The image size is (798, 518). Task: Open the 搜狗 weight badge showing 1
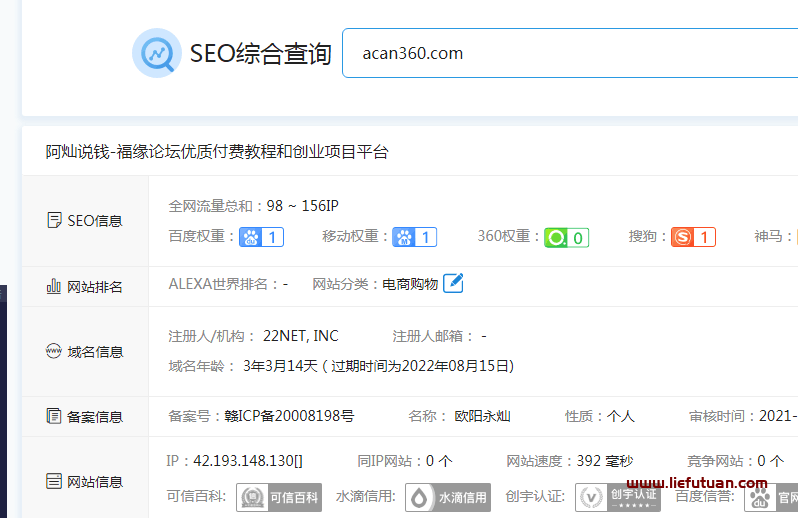click(x=693, y=237)
